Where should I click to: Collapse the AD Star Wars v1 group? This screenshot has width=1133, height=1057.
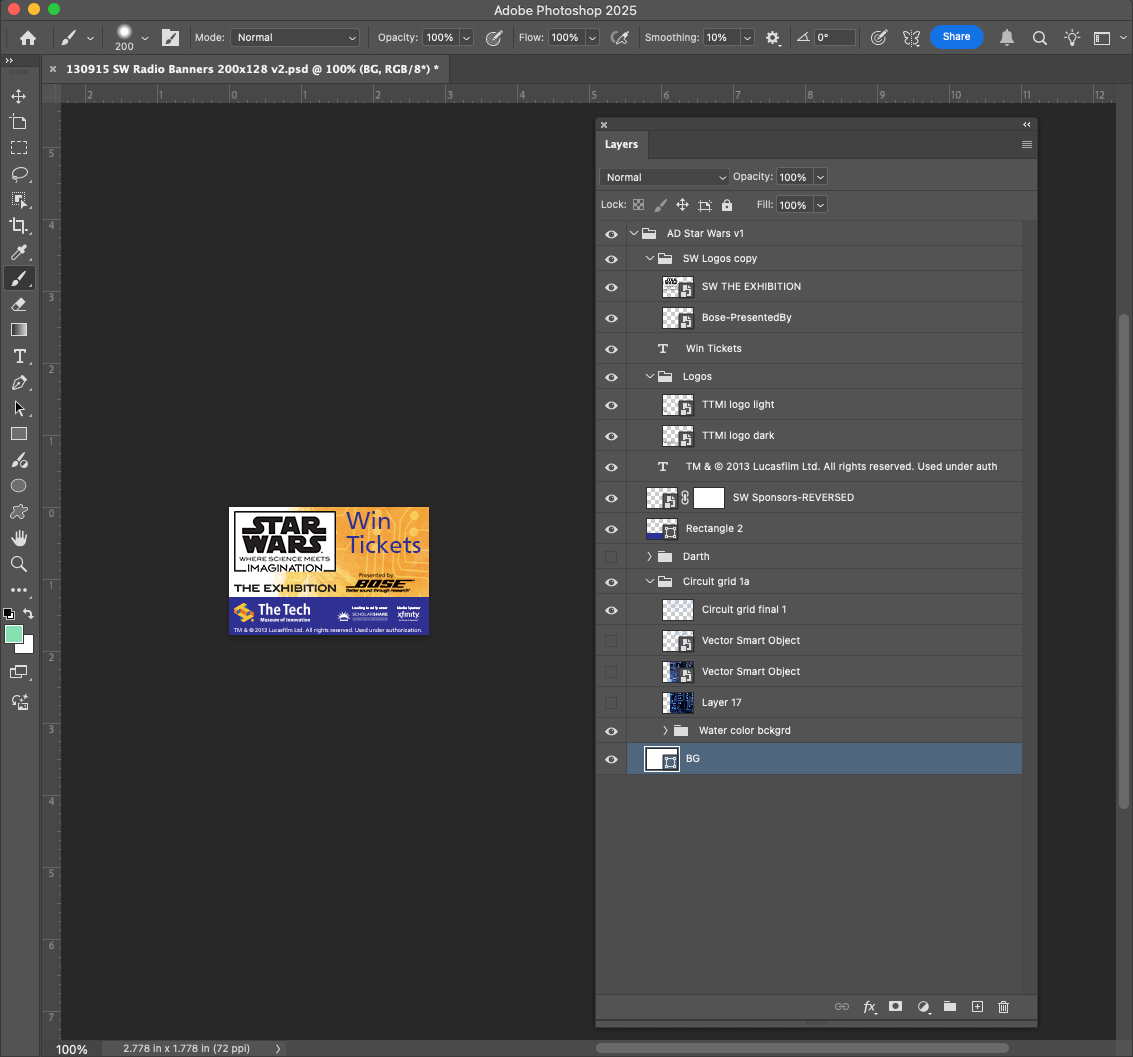coord(634,233)
